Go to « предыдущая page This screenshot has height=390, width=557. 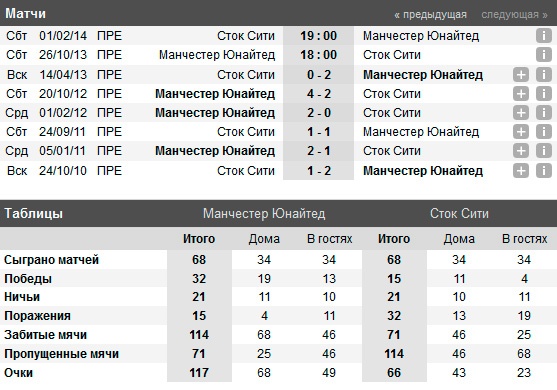(x=430, y=15)
